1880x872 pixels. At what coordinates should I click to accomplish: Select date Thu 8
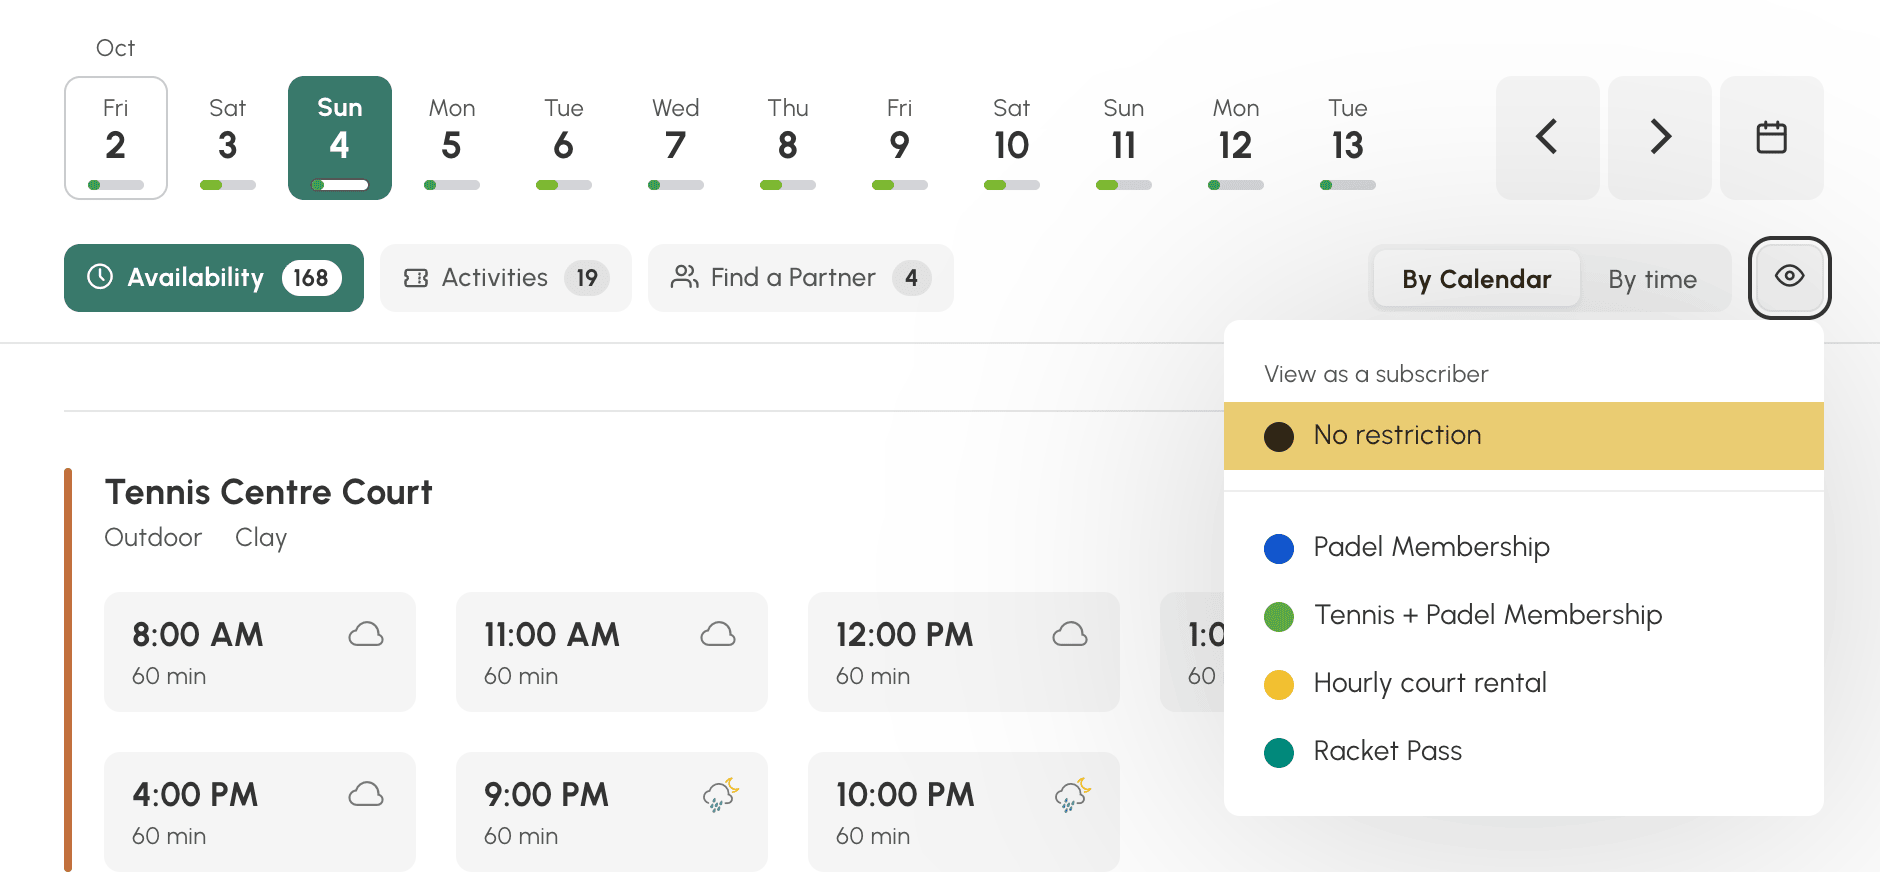(788, 138)
